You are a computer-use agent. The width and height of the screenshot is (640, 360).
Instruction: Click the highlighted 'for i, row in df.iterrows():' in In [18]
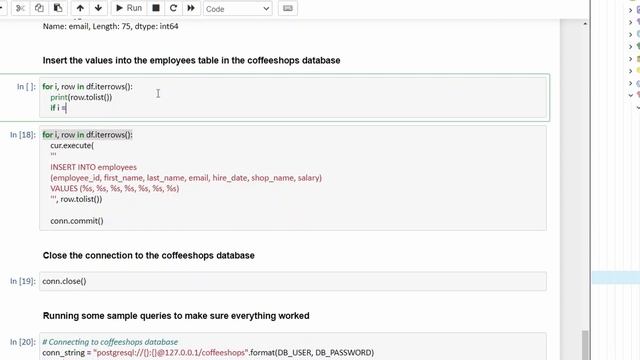(87, 135)
